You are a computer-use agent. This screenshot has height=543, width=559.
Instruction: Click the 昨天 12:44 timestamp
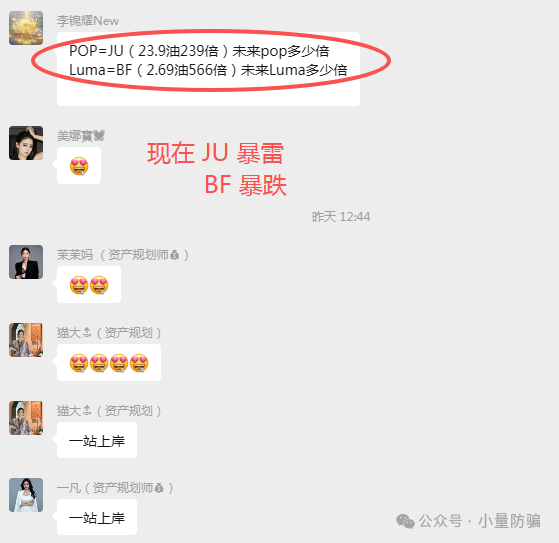[x=341, y=217]
